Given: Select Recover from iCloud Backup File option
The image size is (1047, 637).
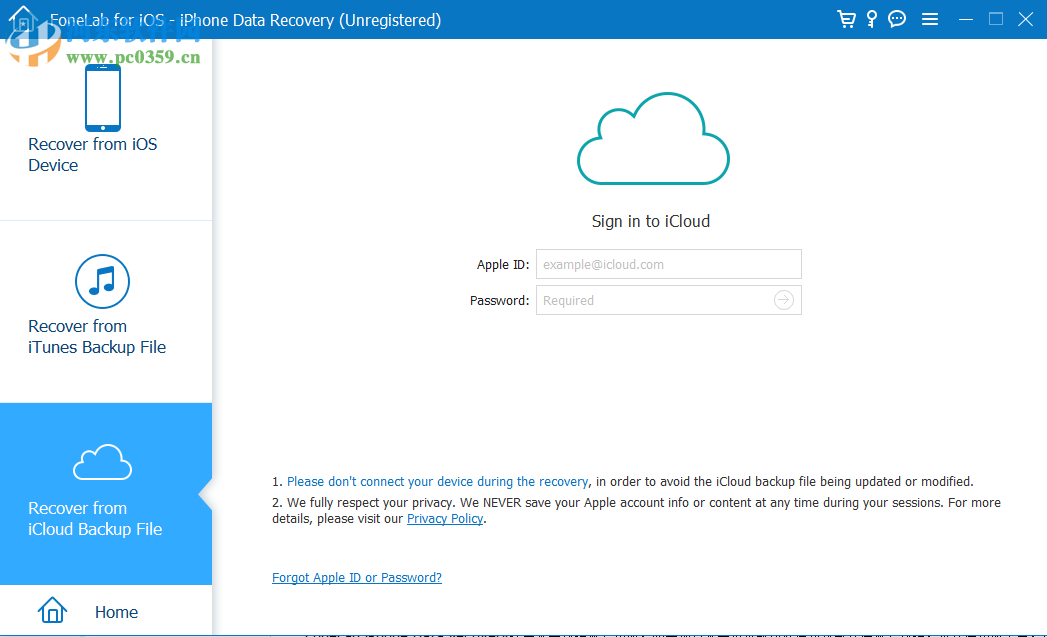Looking at the screenshot, I should (x=97, y=518).
